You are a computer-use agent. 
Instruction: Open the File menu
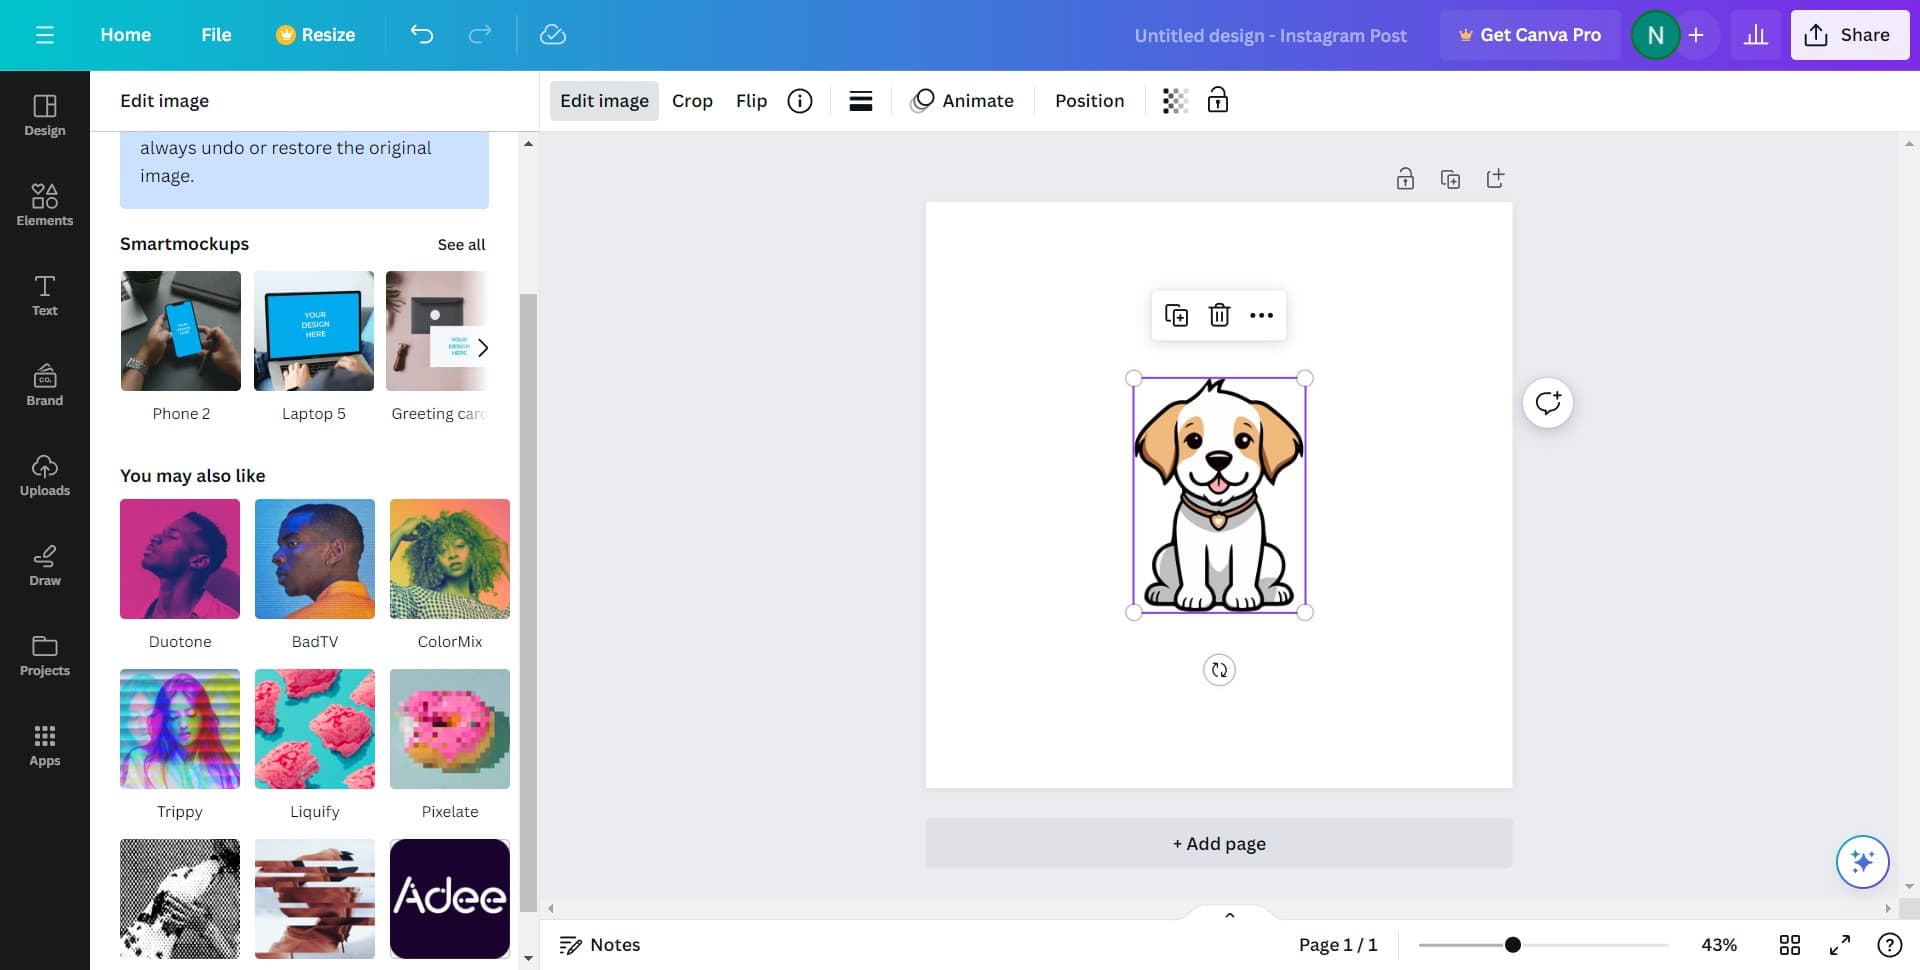point(215,34)
